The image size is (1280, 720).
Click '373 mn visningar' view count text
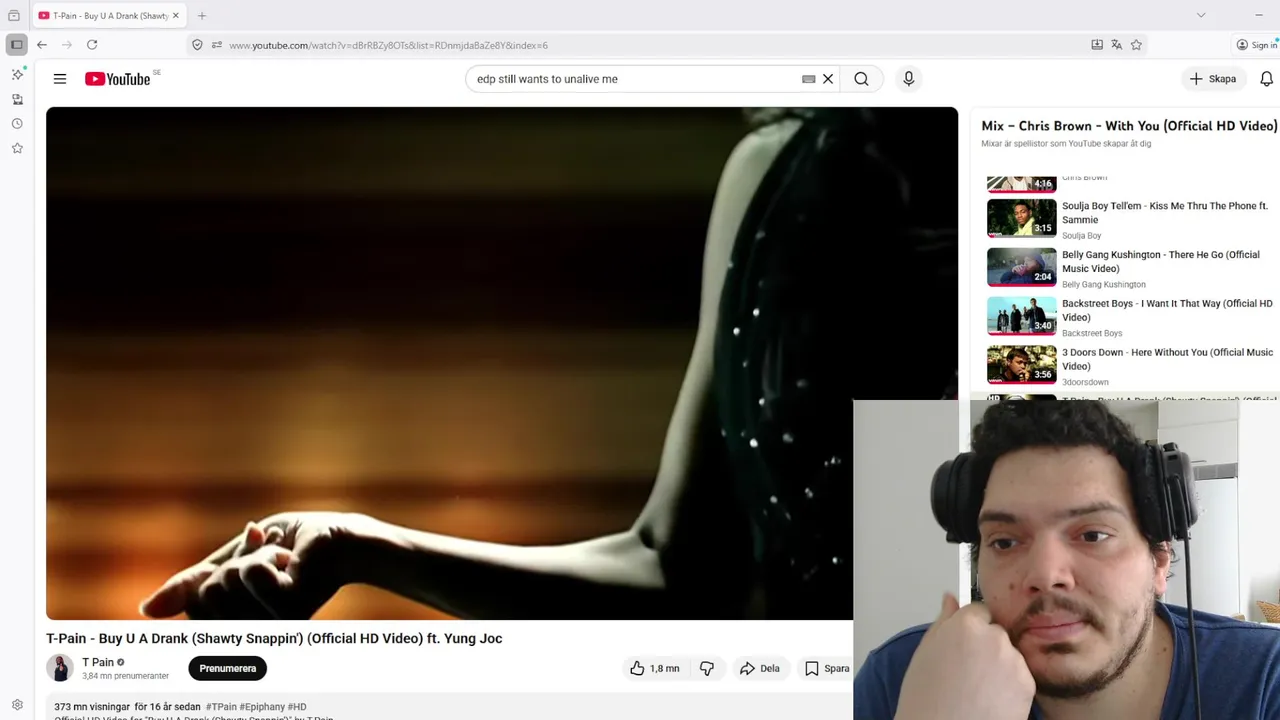91,707
